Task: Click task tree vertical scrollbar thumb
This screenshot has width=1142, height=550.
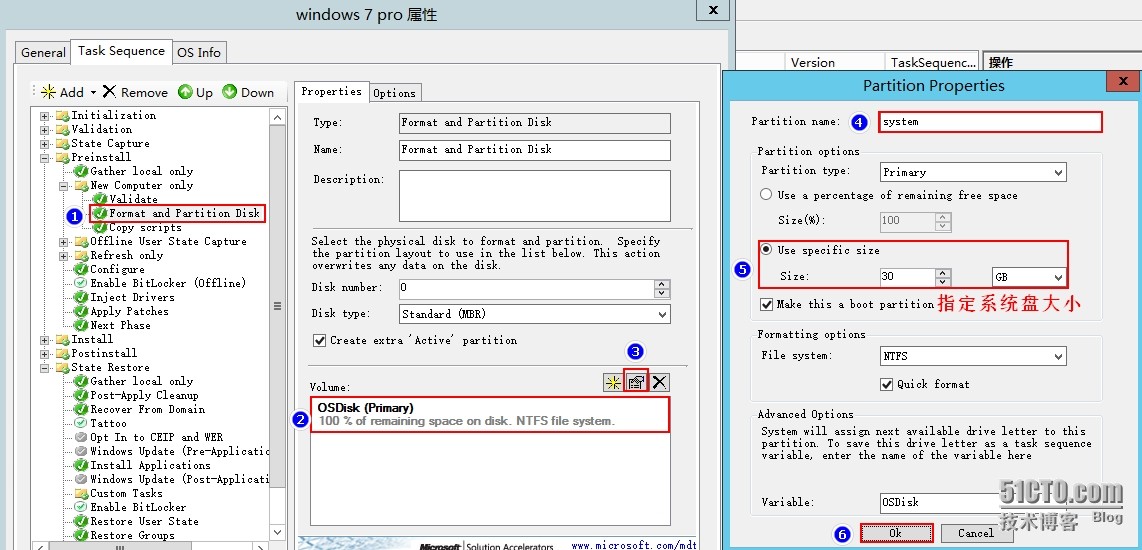Action: click(x=277, y=307)
